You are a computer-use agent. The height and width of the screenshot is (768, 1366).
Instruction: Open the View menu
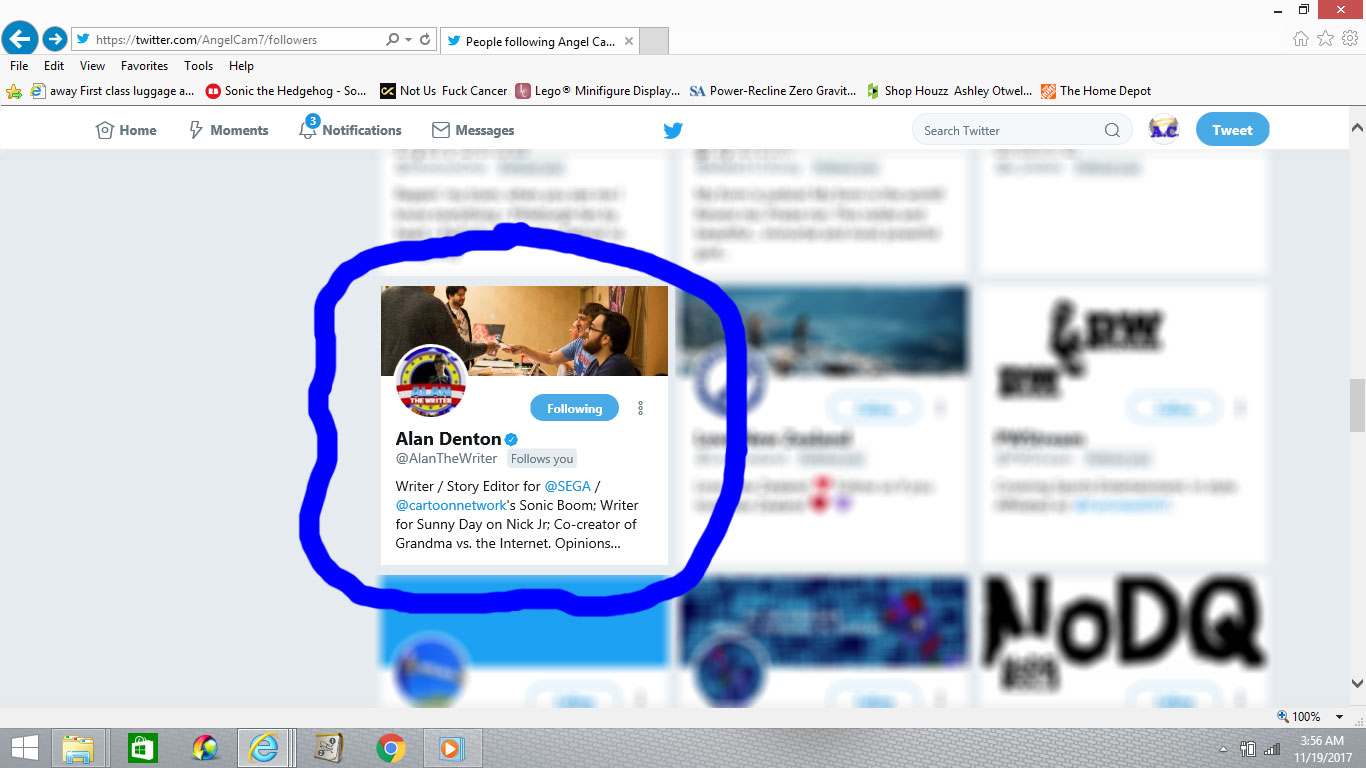[93, 66]
